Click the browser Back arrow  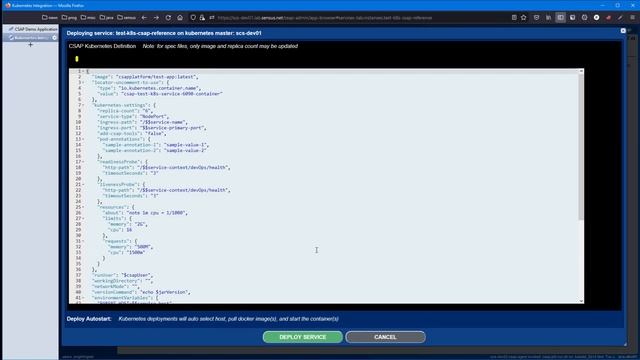[144, 18]
